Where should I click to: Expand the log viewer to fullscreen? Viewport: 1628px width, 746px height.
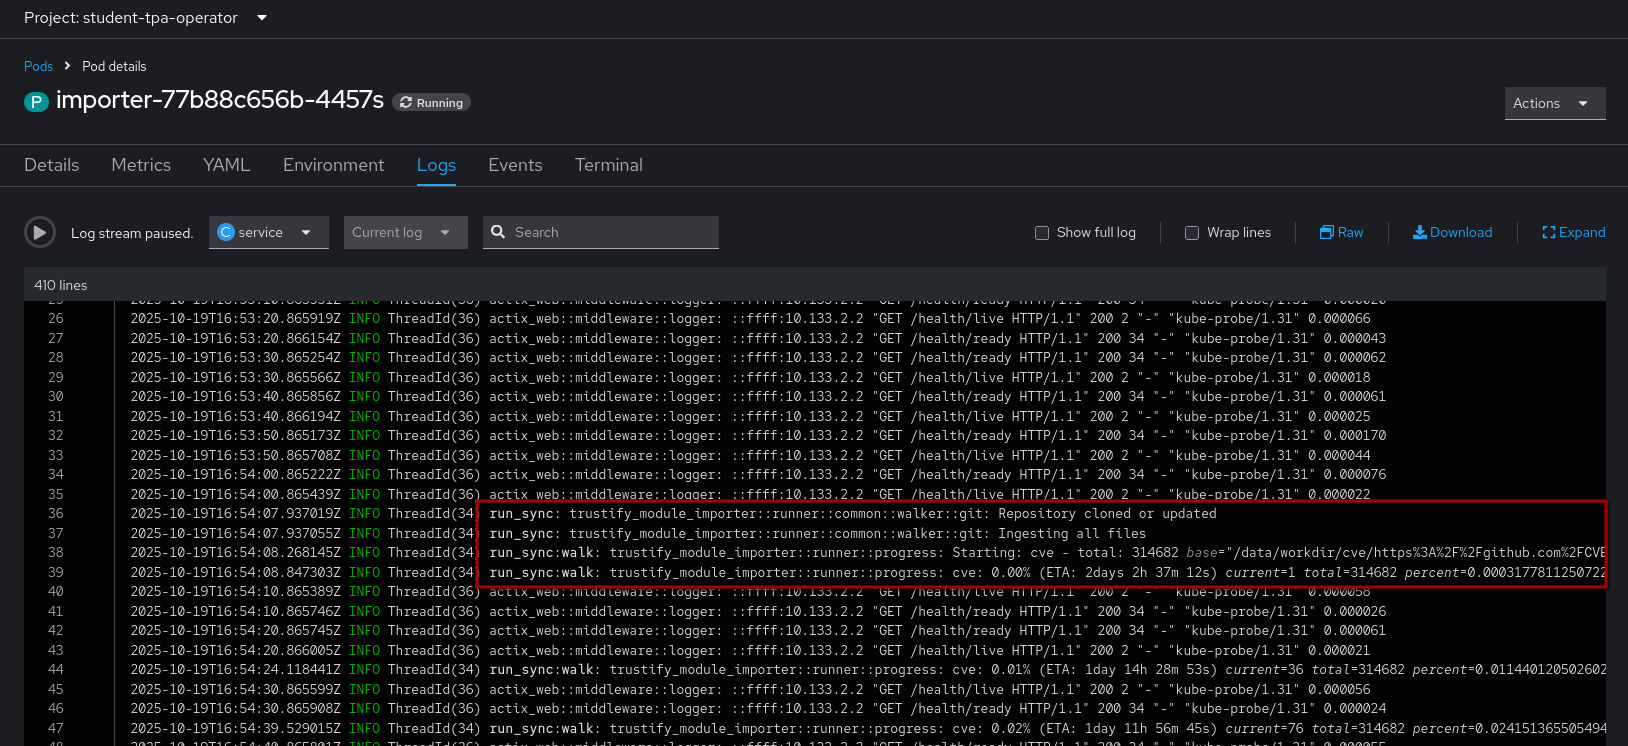(1574, 232)
